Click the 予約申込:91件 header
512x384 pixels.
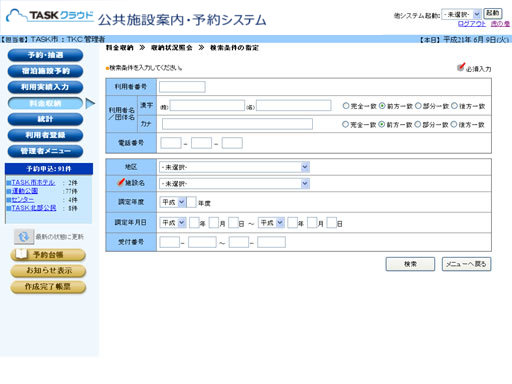[x=49, y=169]
